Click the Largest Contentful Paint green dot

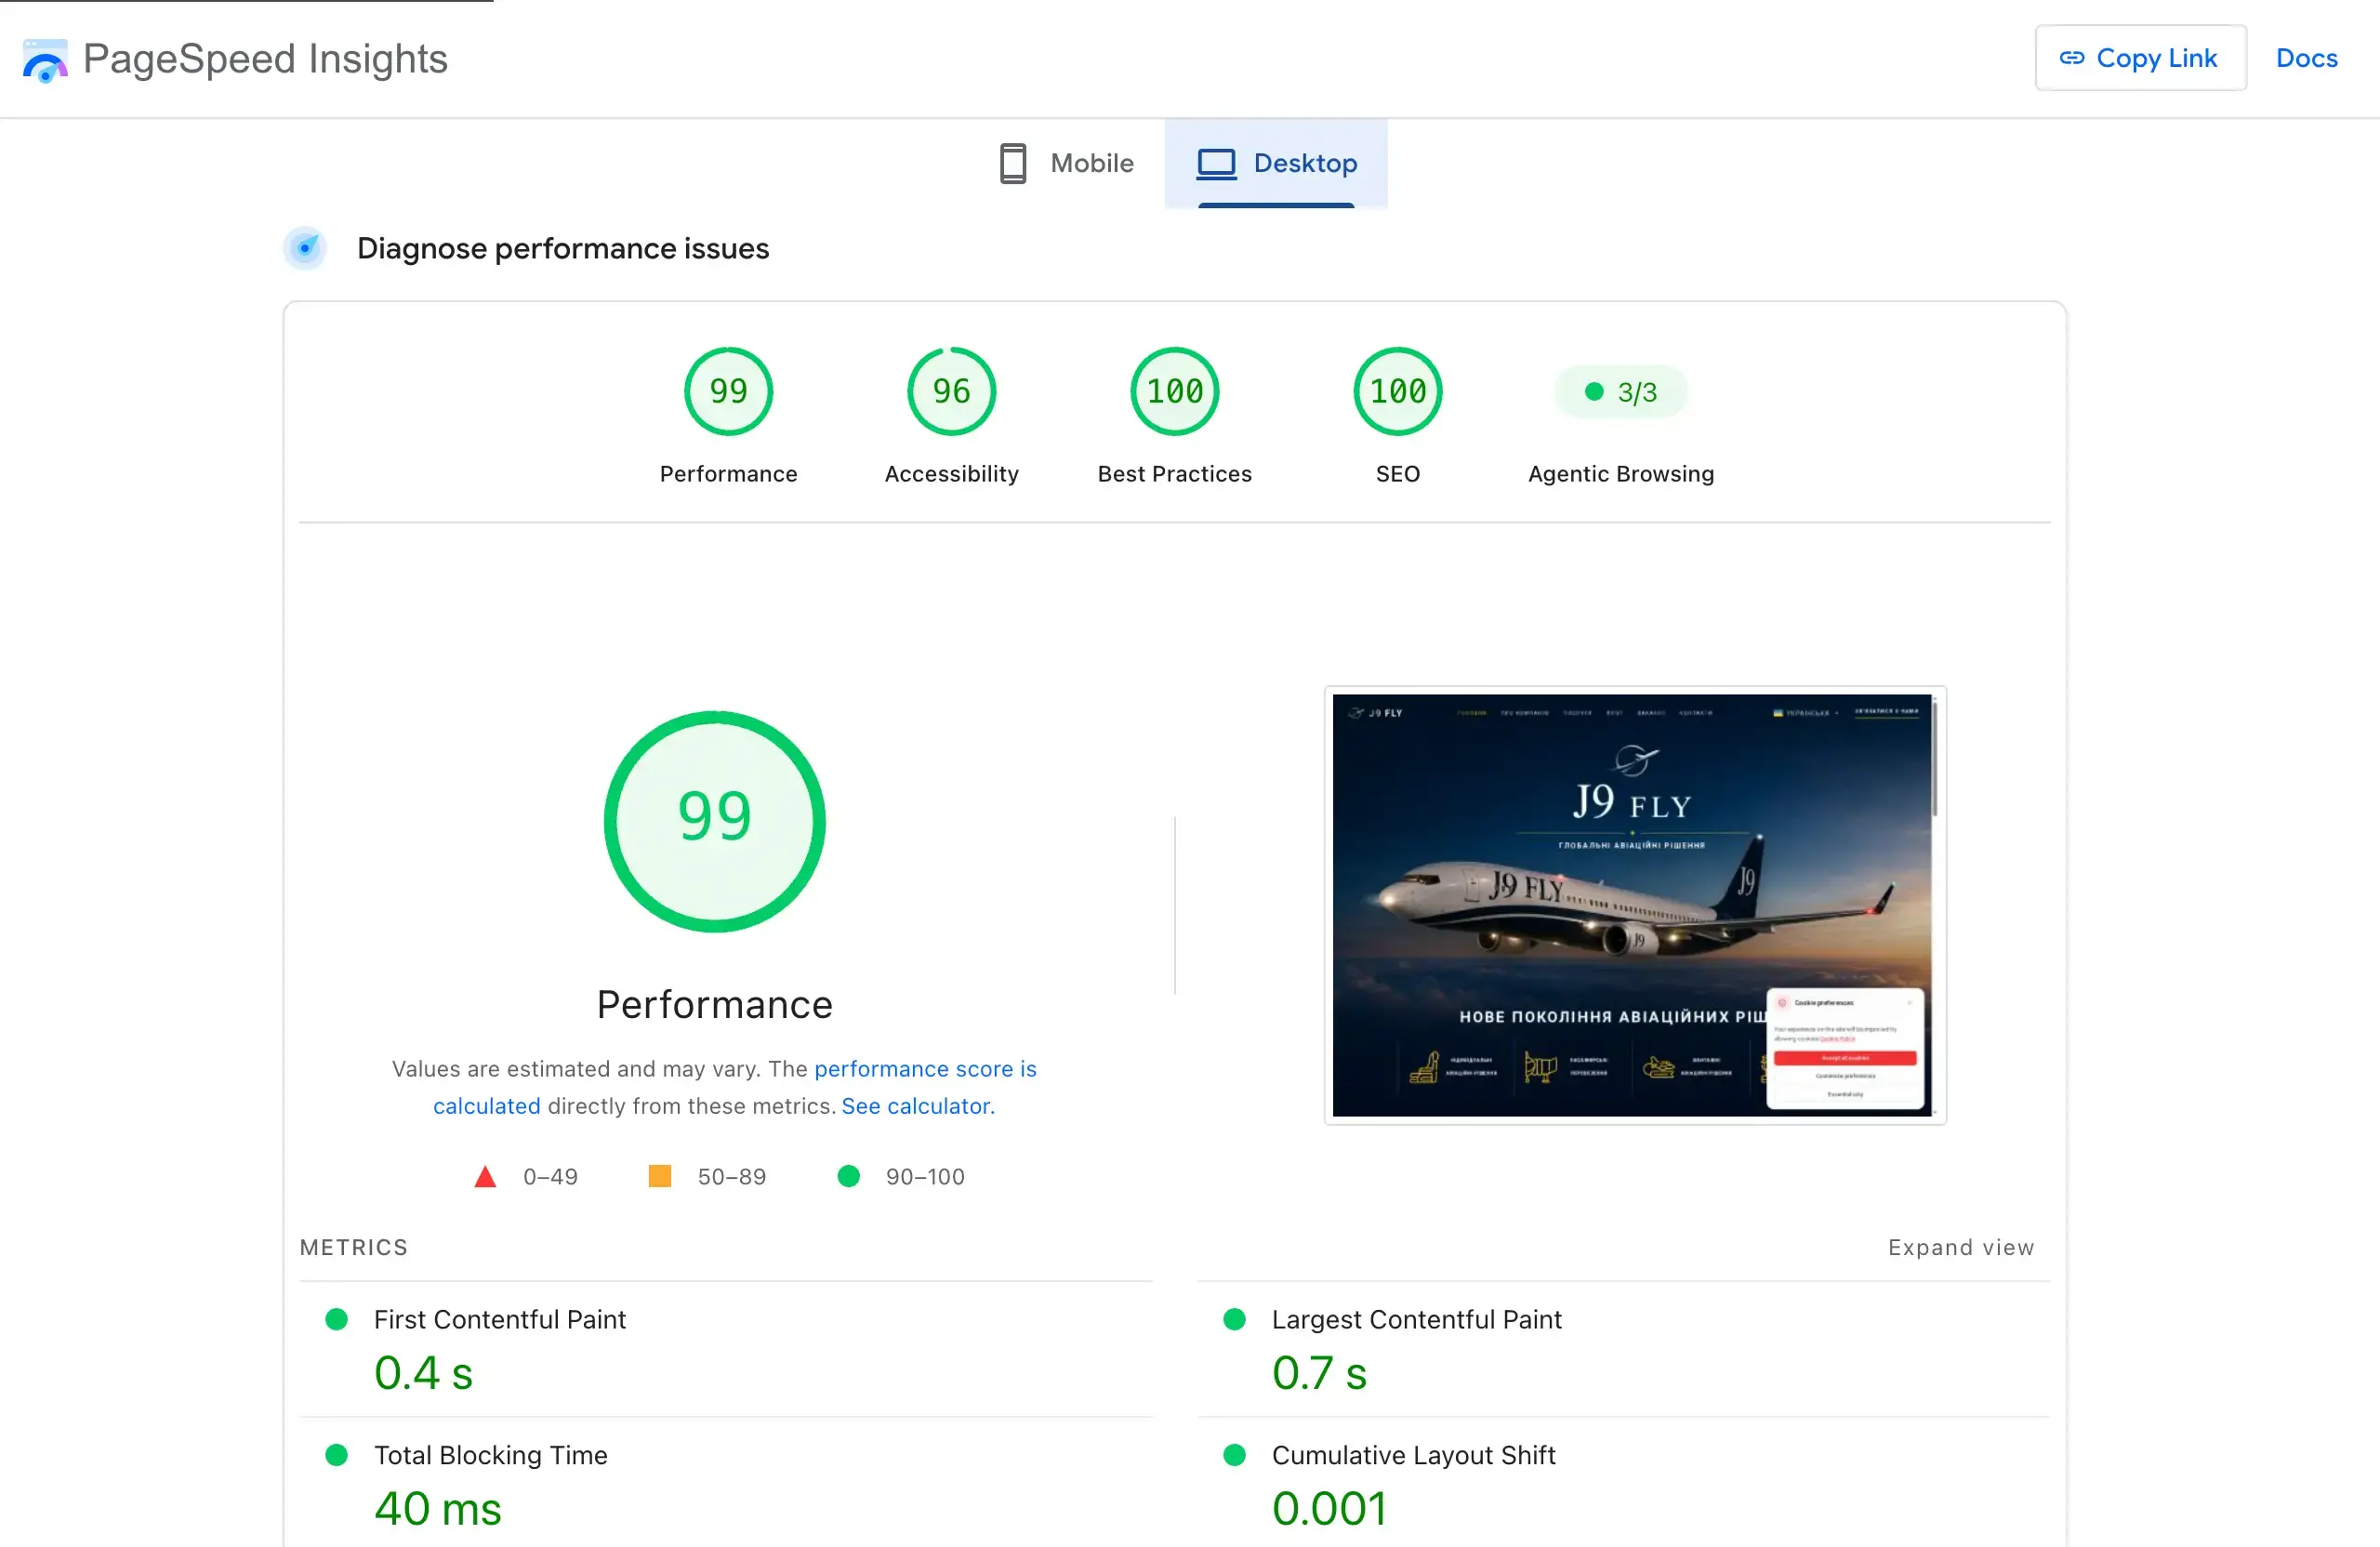click(x=1235, y=1319)
